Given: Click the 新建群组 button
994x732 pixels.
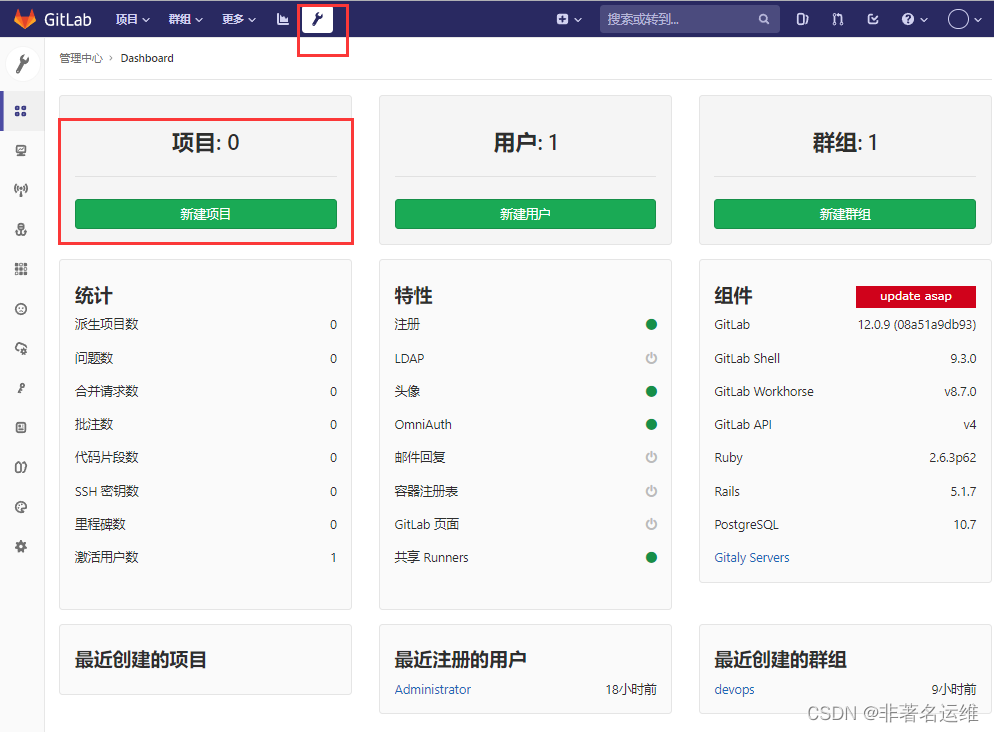Looking at the screenshot, I should (845, 214).
